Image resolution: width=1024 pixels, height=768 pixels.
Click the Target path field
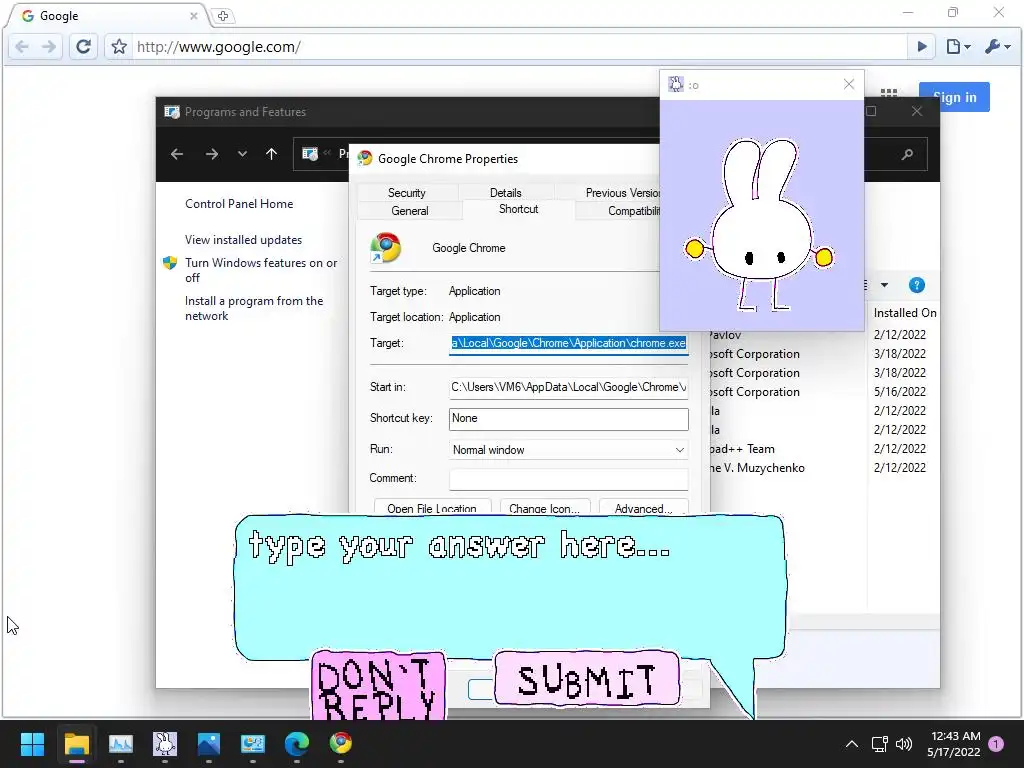click(568, 343)
